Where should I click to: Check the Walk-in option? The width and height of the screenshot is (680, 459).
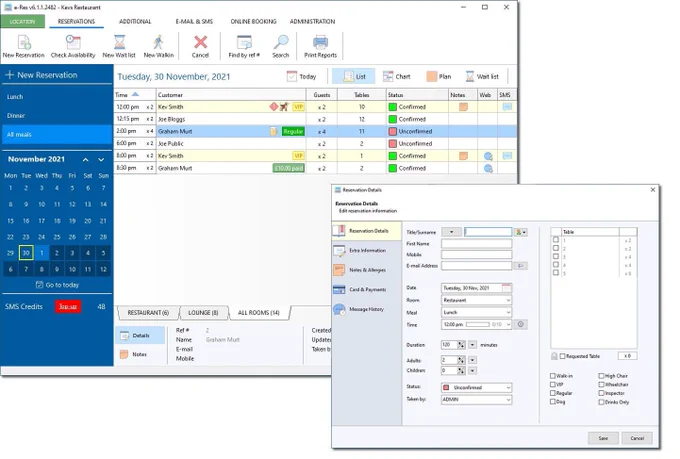(x=552, y=376)
